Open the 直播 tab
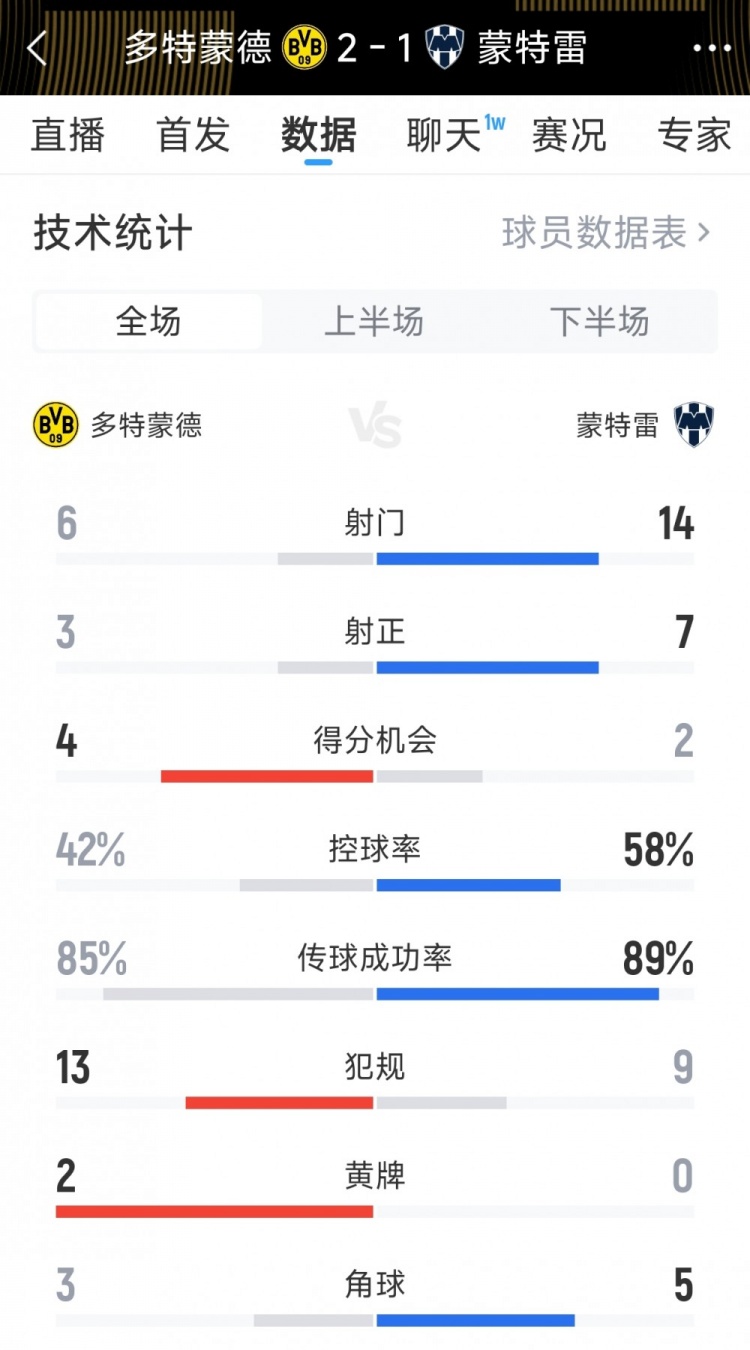This screenshot has height=1350, width=750. (67, 136)
